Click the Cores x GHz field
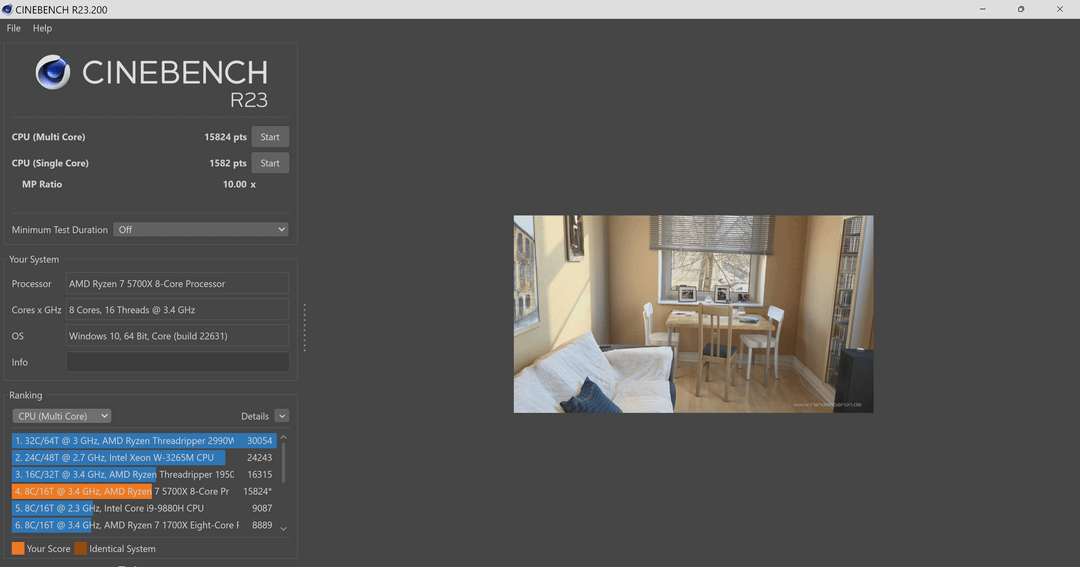Image resolution: width=1080 pixels, height=567 pixels. click(x=178, y=310)
